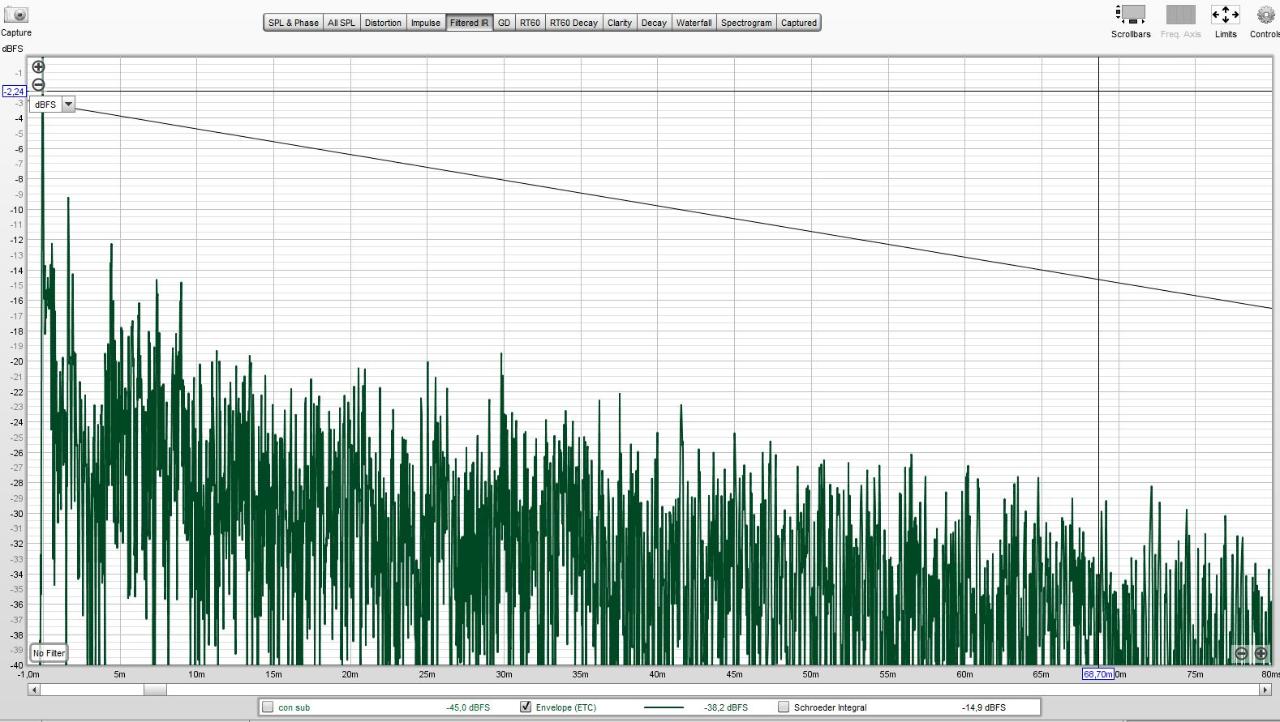Show the Clarity tab
The image size is (1280, 722).
tap(620, 23)
